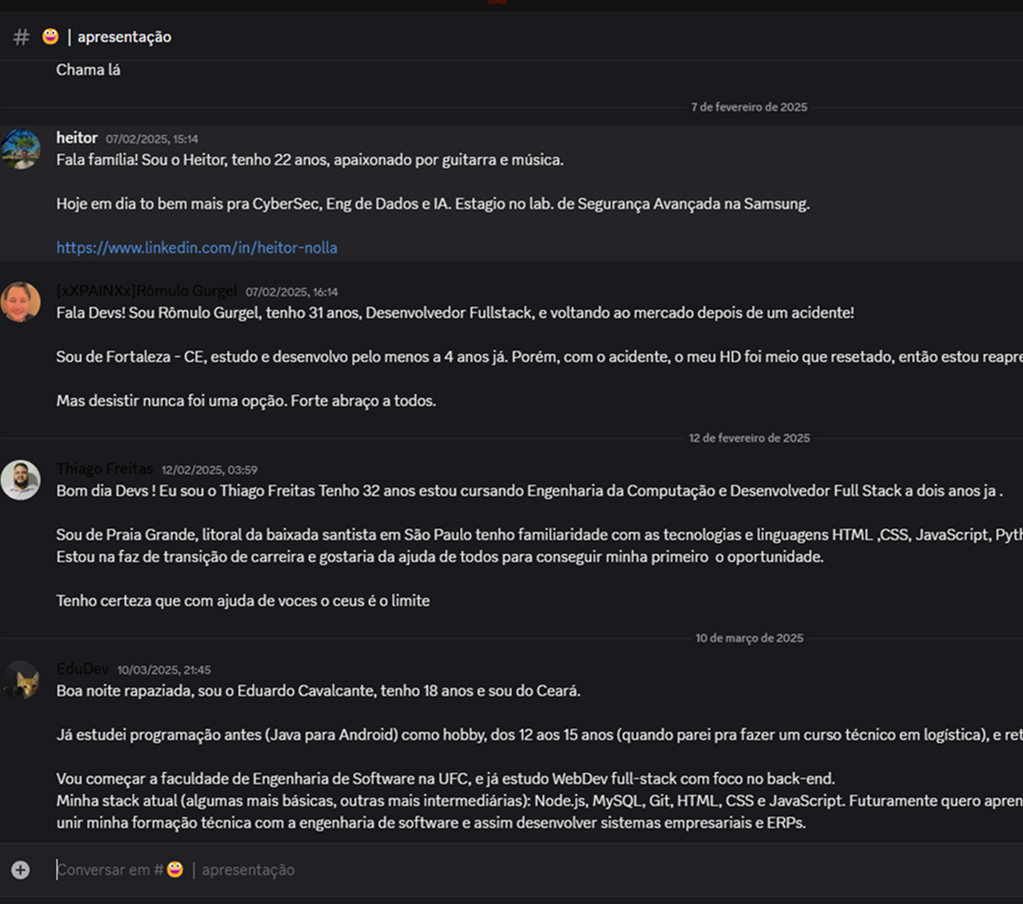Click the Thiago Freitas username
This screenshot has width=1023, height=904.
pos(105,469)
